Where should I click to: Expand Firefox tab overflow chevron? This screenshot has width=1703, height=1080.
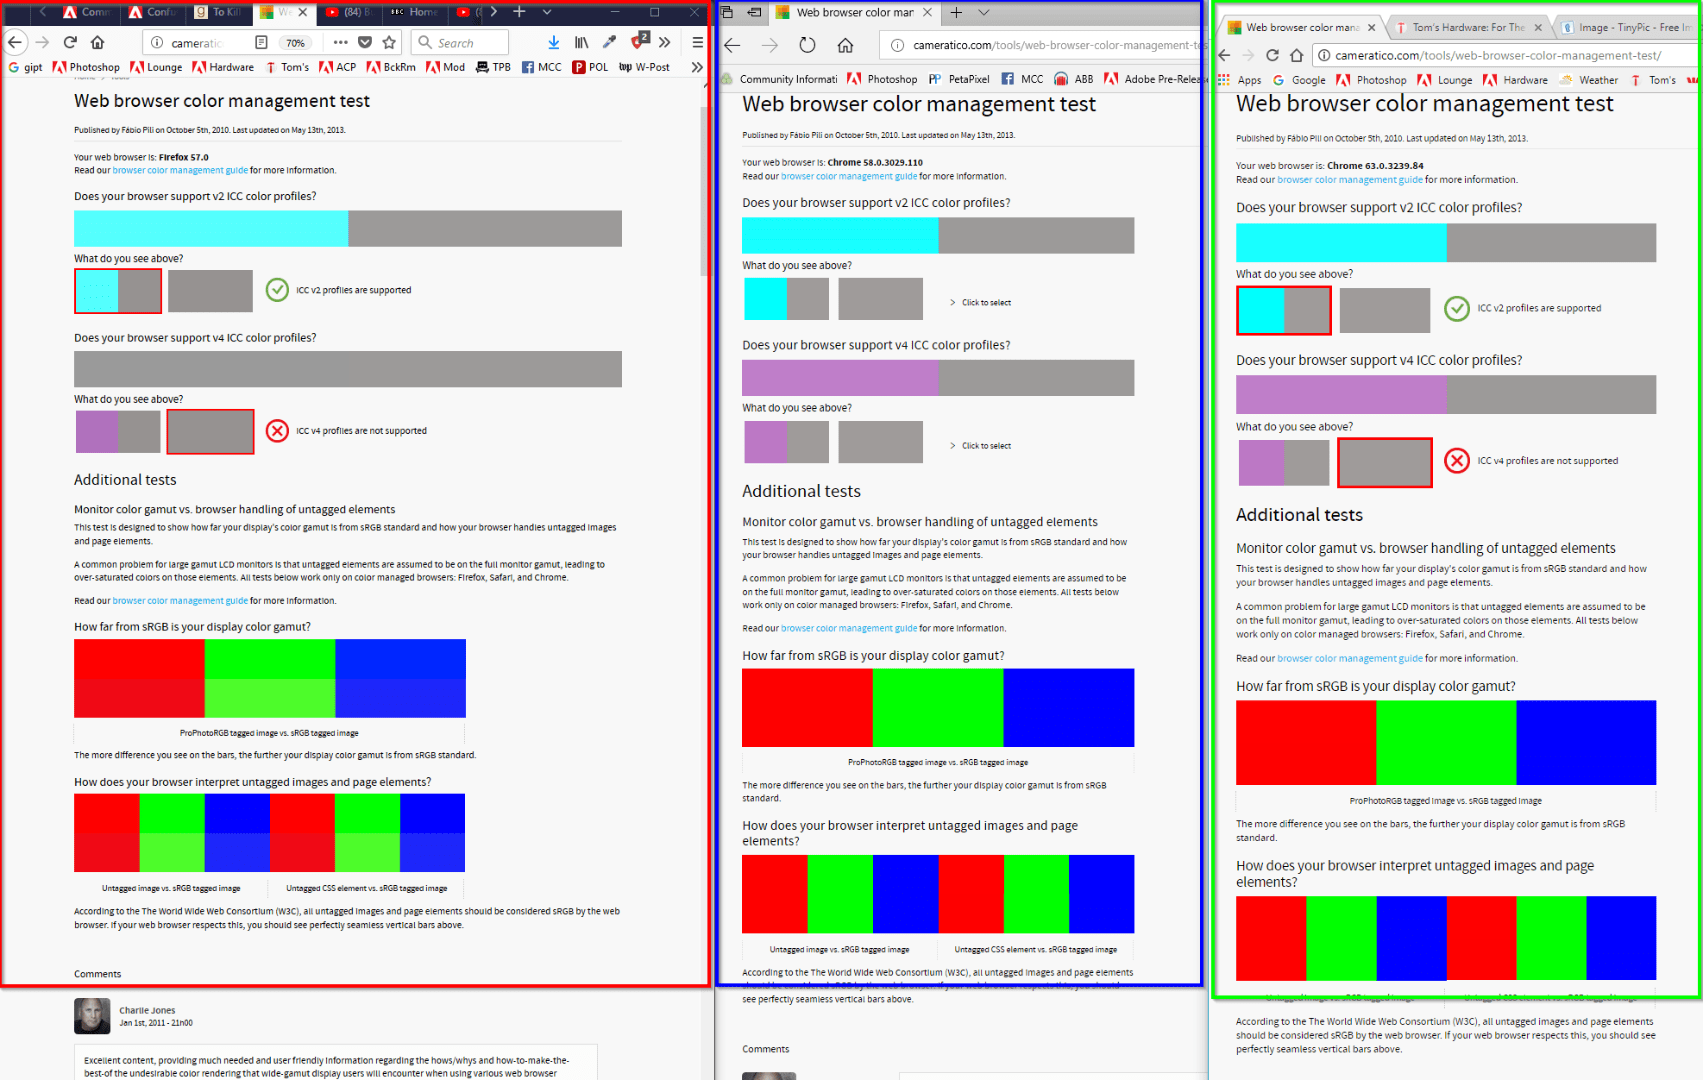tap(493, 13)
